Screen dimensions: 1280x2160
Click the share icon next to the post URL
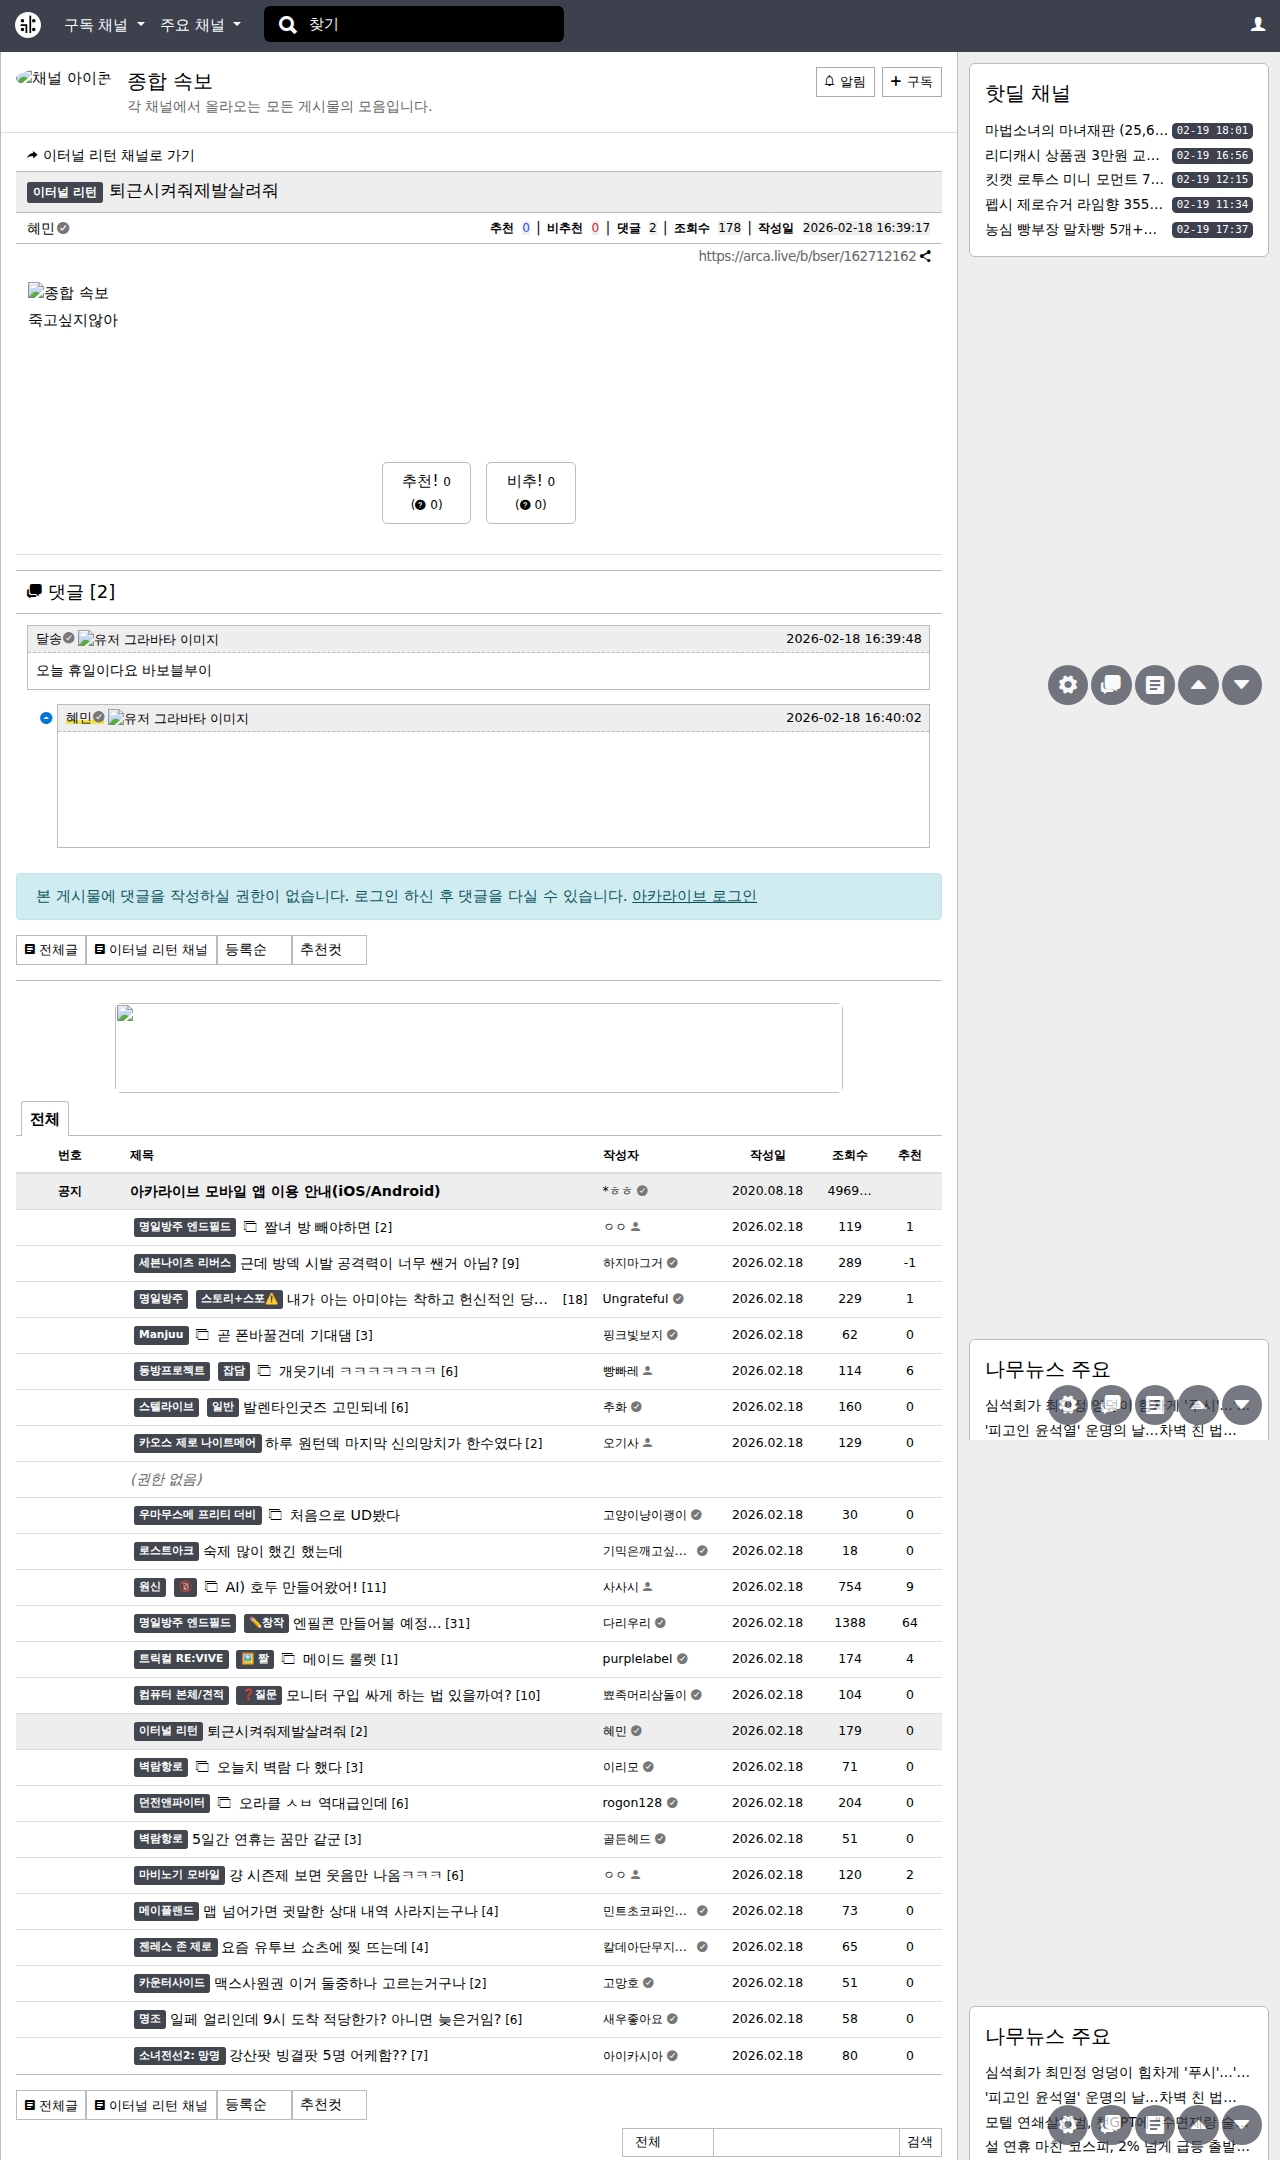pos(926,256)
